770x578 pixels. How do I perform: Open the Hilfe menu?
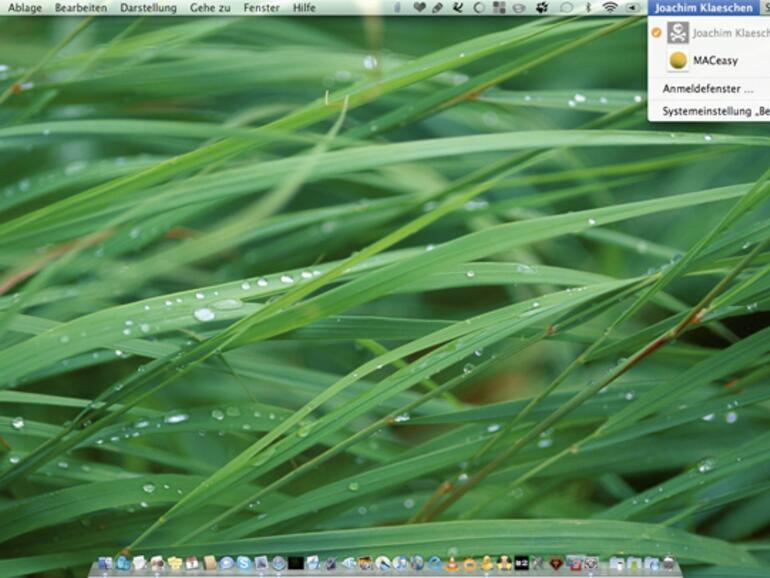(304, 8)
